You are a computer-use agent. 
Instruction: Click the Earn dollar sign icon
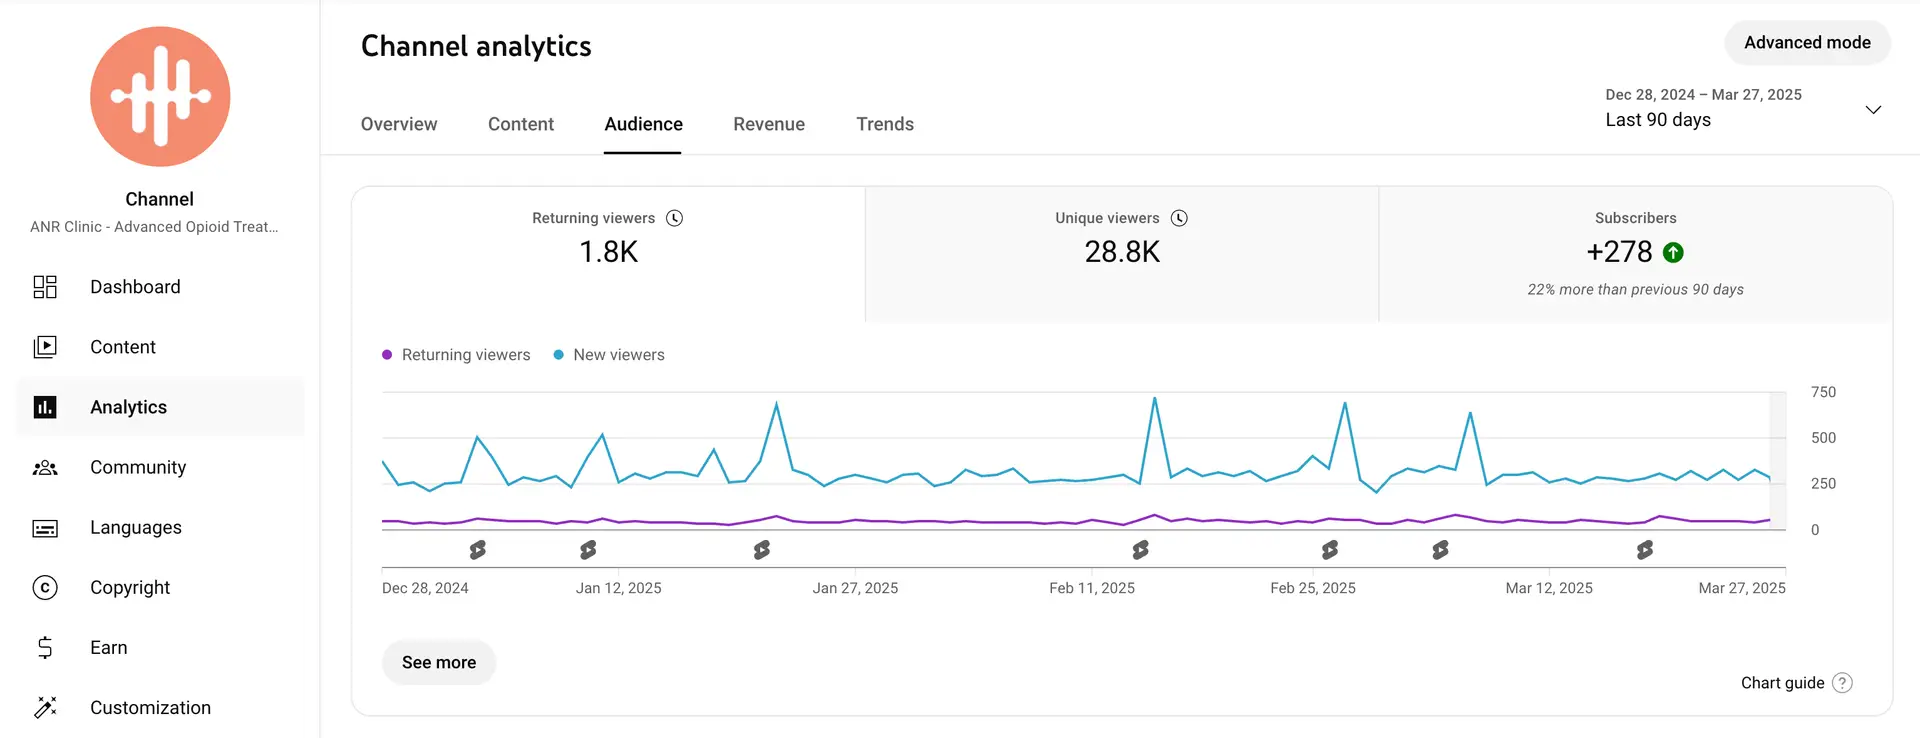(45, 648)
